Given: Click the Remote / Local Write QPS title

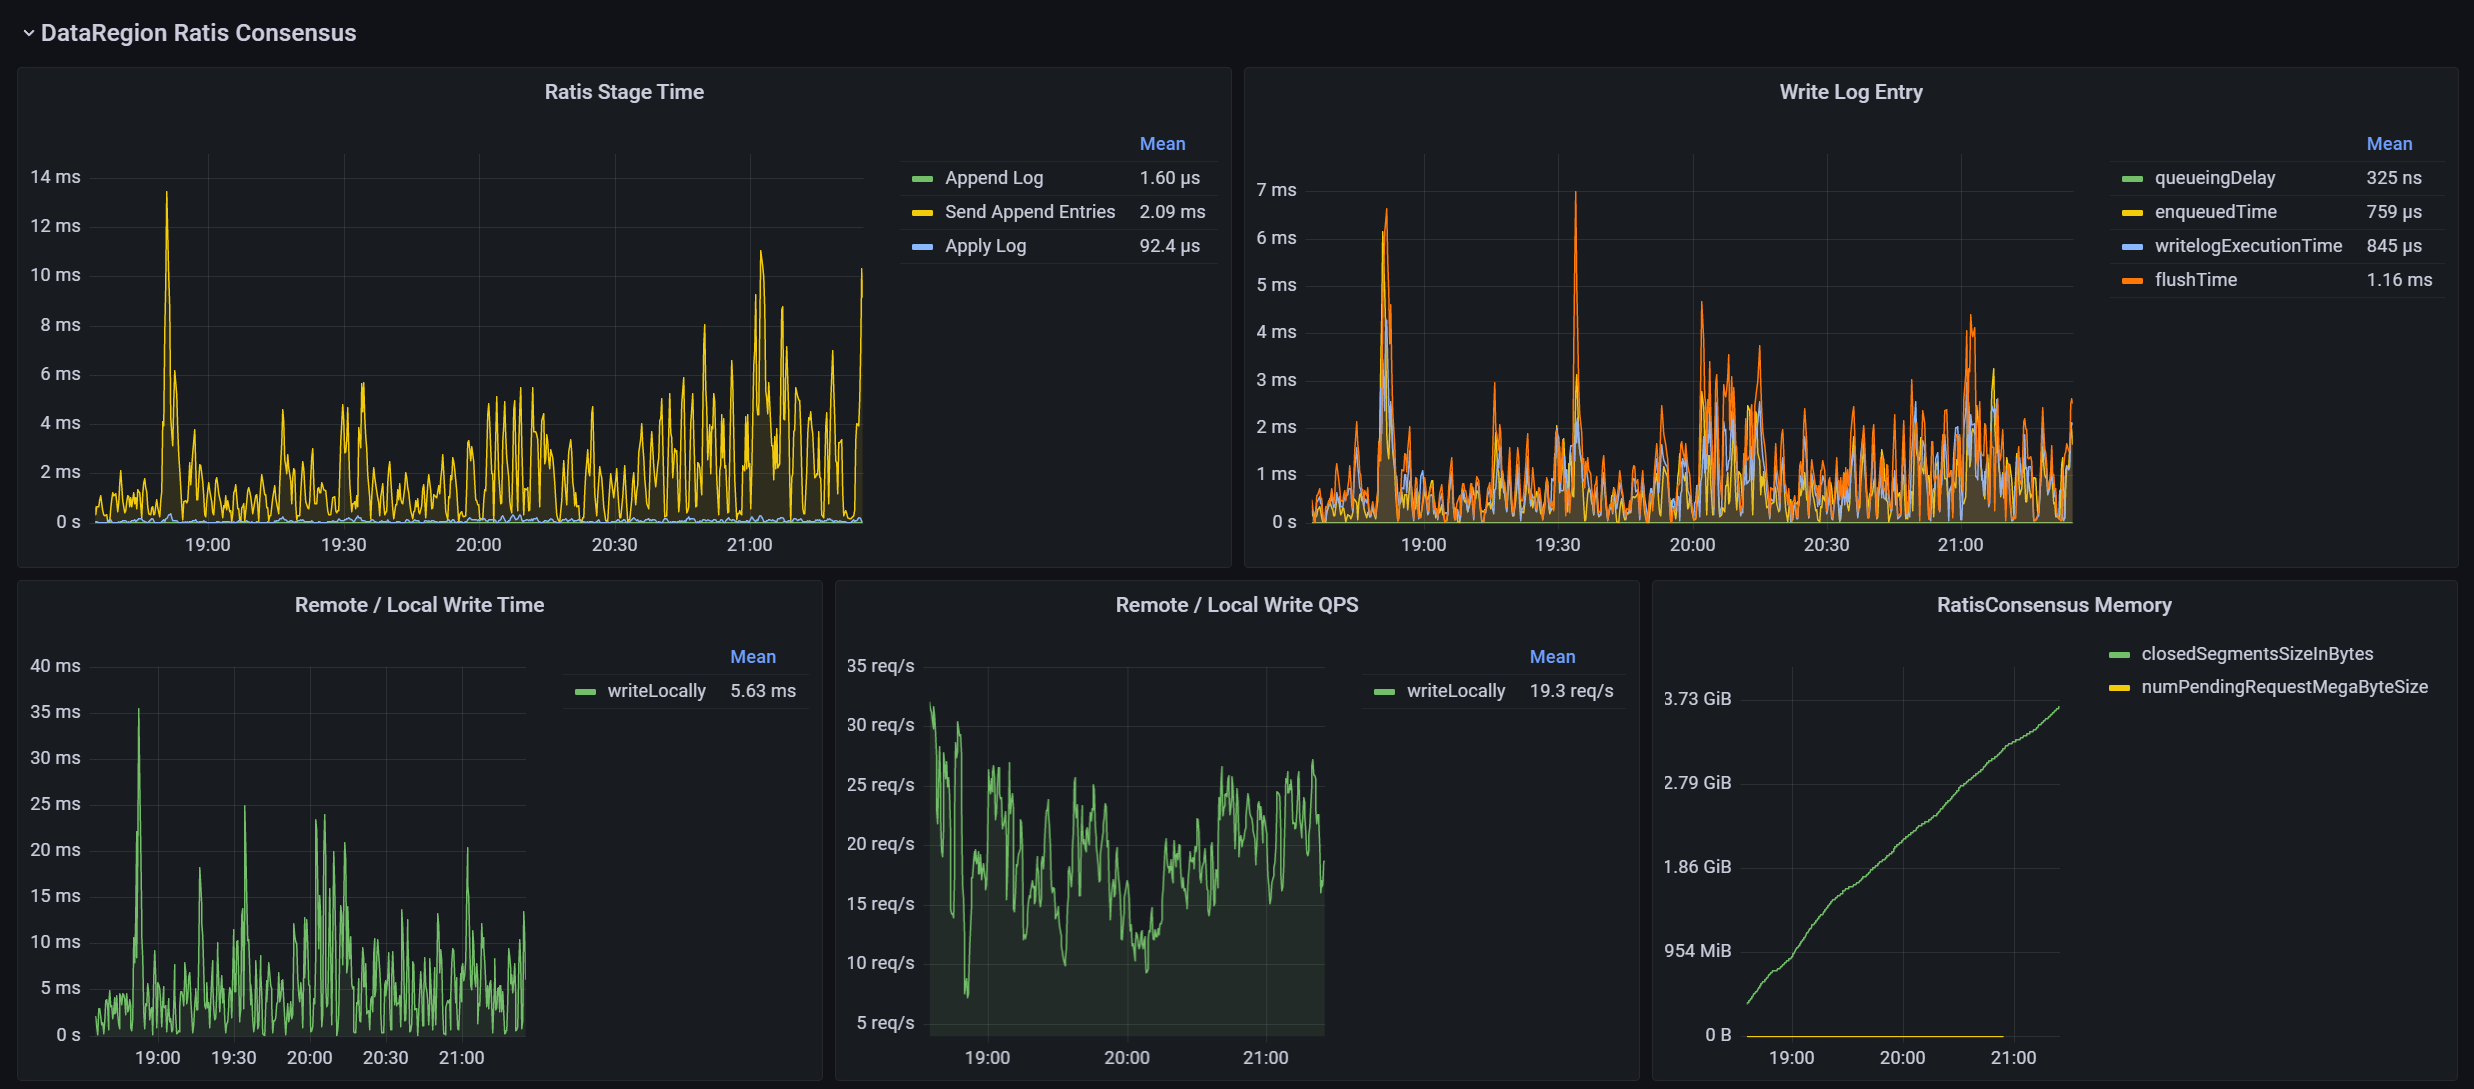Looking at the screenshot, I should click(x=1236, y=605).
